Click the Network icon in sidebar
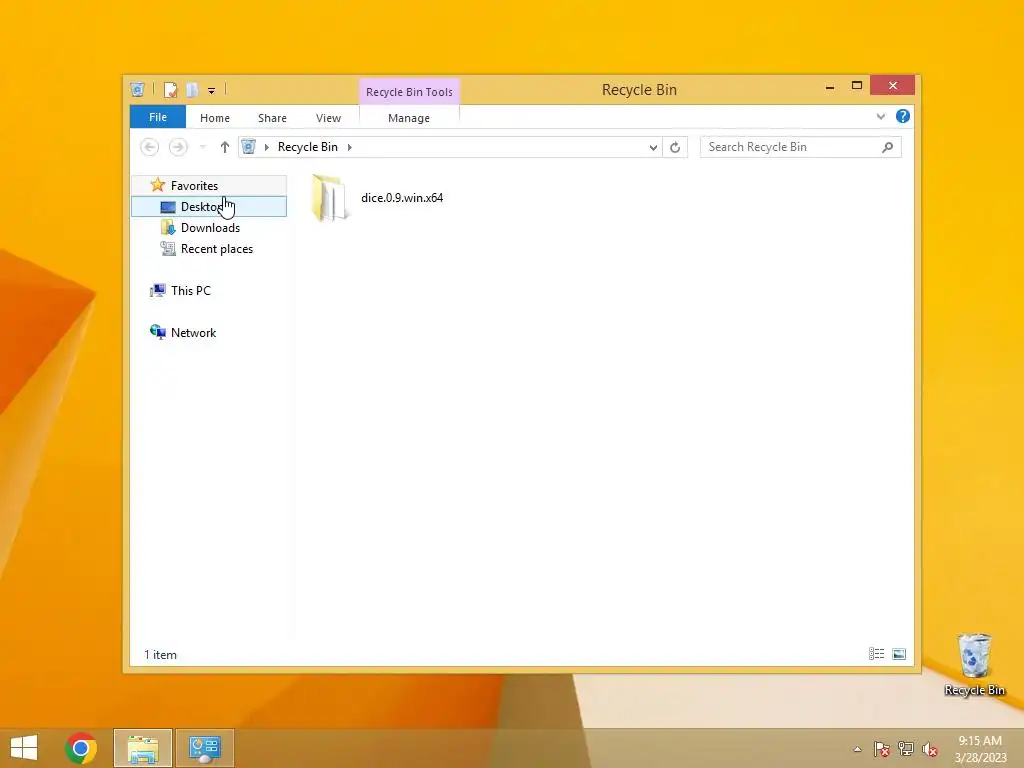 coord(157,332)
